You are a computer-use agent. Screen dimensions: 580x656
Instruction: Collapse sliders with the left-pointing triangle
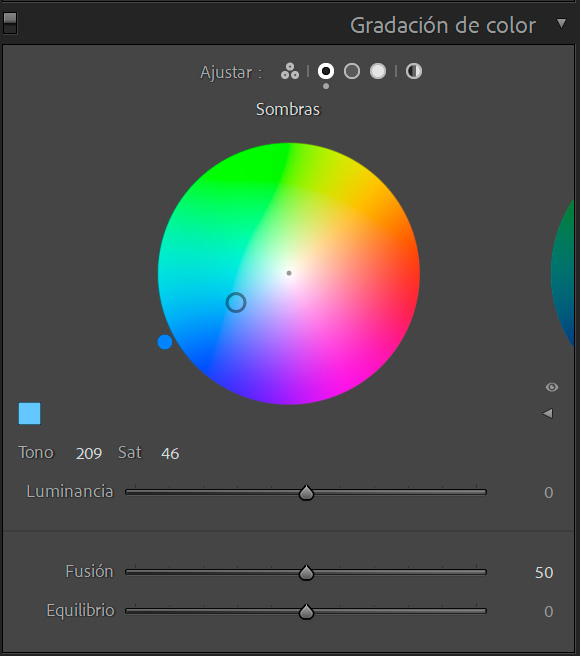click(x=547, y=413)
